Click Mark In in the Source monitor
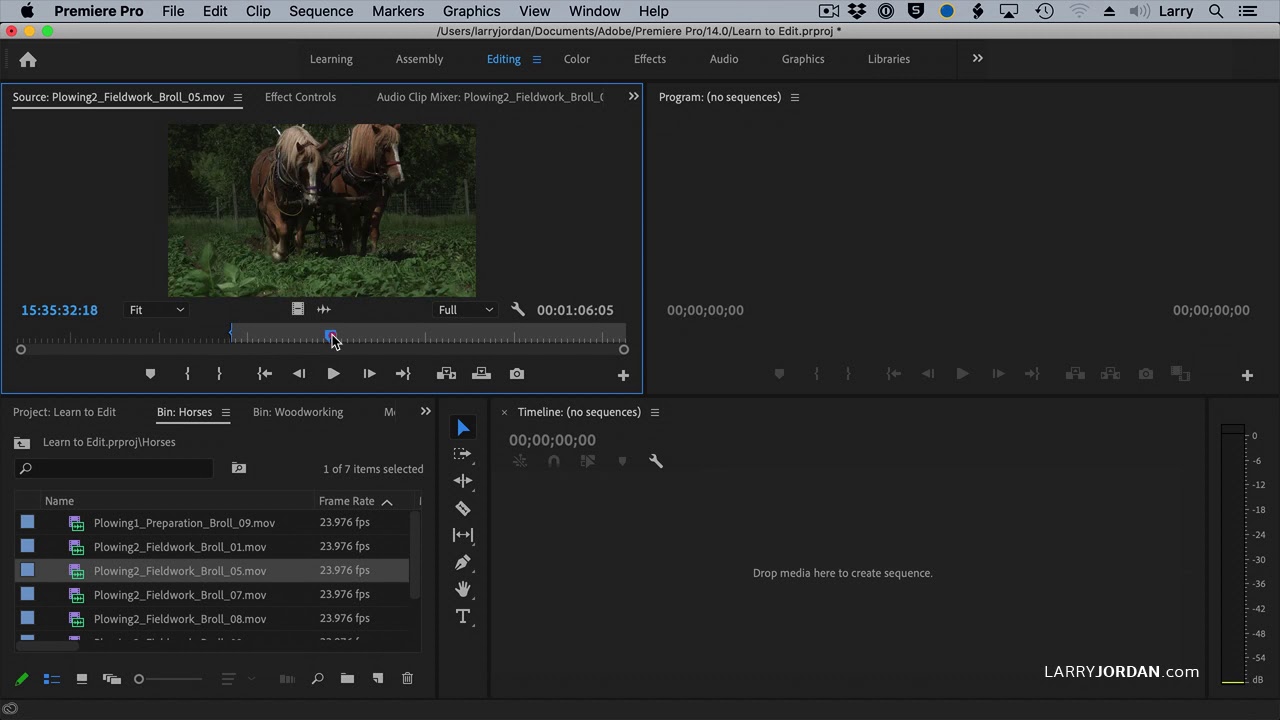Image resolution: width=1280 pixels, height=720 pixels. (187, 374)
